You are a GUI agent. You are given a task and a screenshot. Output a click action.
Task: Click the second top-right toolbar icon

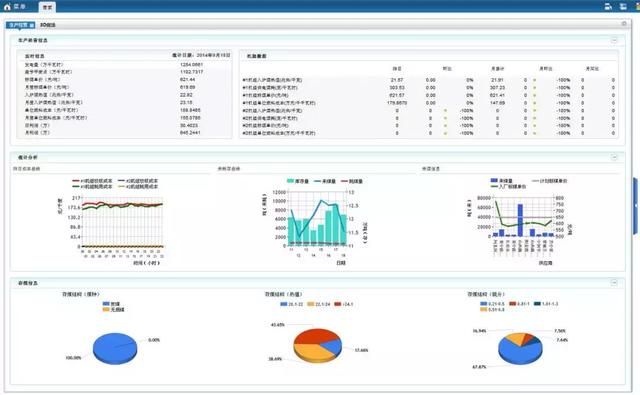tap(623, 7)
